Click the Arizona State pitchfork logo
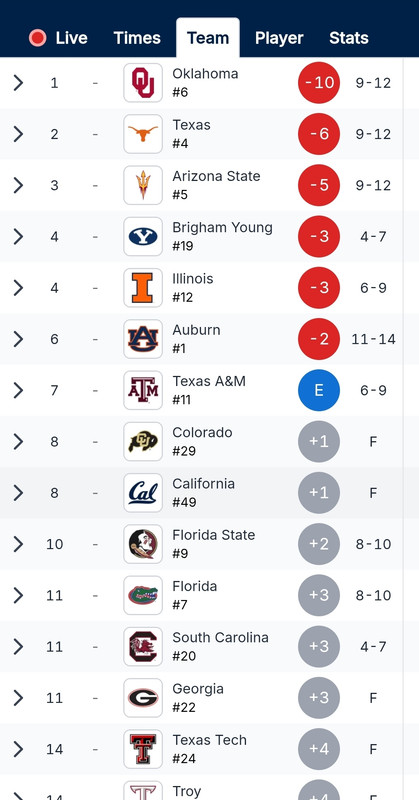The height and width of the screenshot is (800, 419). click(143, 185)
